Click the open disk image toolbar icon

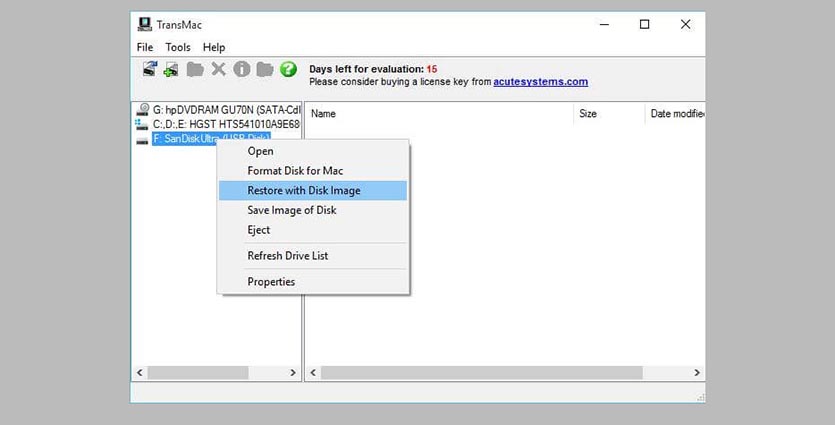pos(149,69)
